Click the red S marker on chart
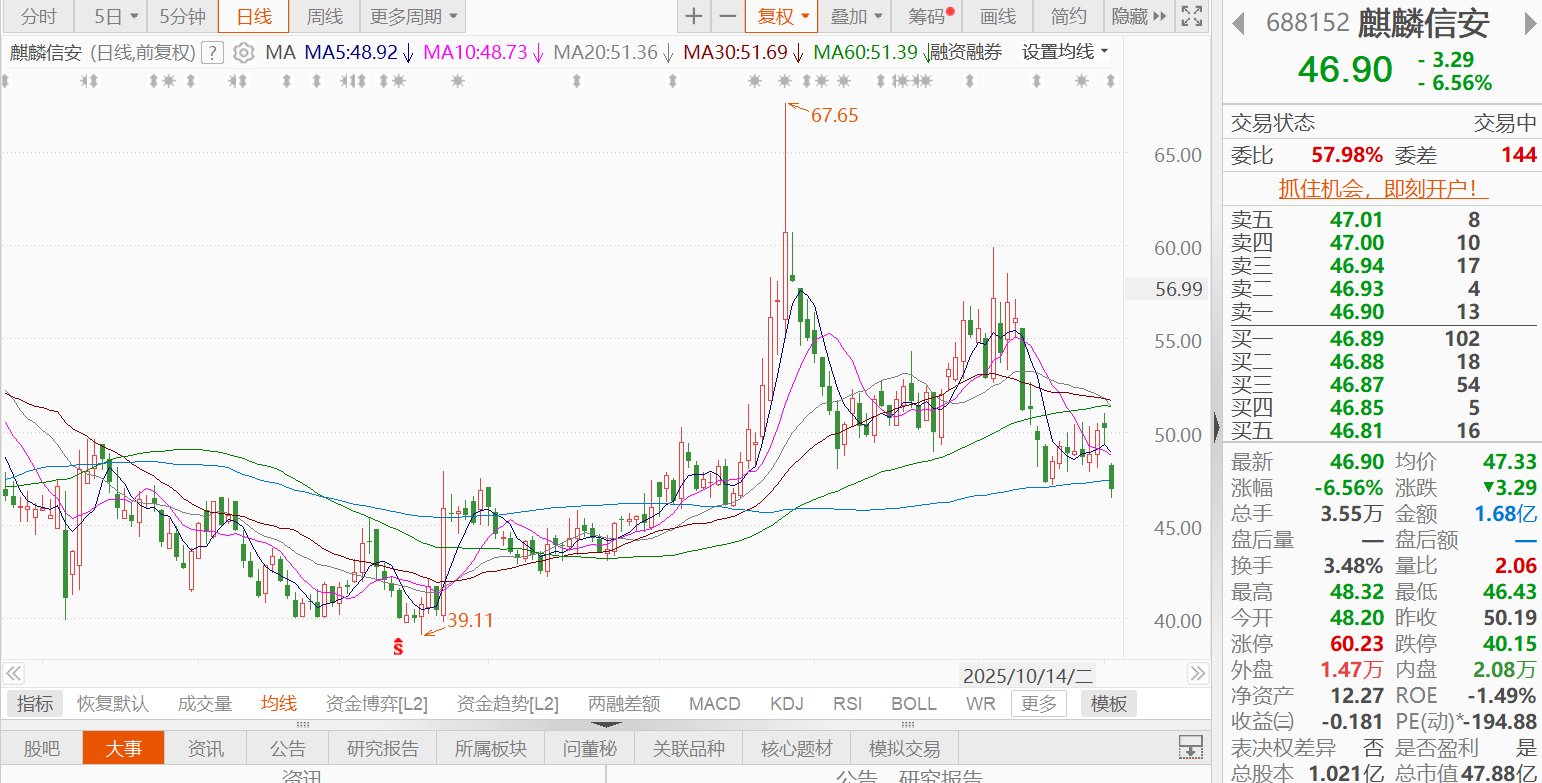Viewport: 1542px width, 783px height. [x=397, y=647]
